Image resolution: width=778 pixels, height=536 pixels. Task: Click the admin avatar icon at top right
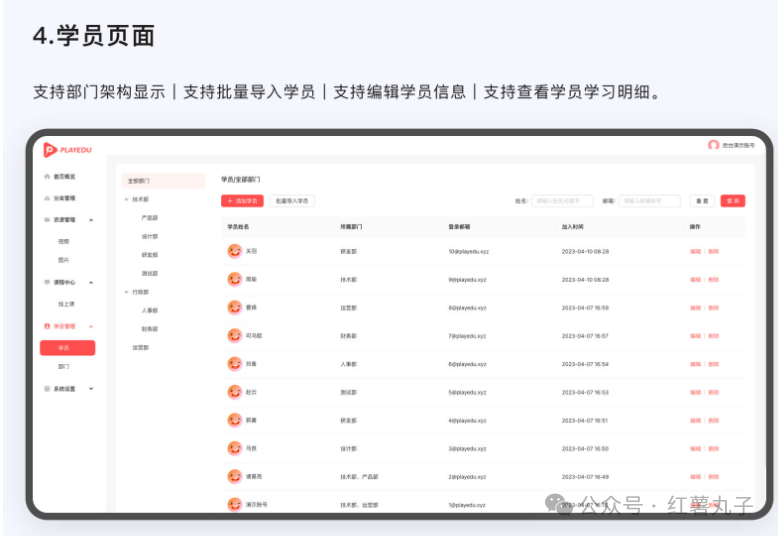click(x=713, y=145)
